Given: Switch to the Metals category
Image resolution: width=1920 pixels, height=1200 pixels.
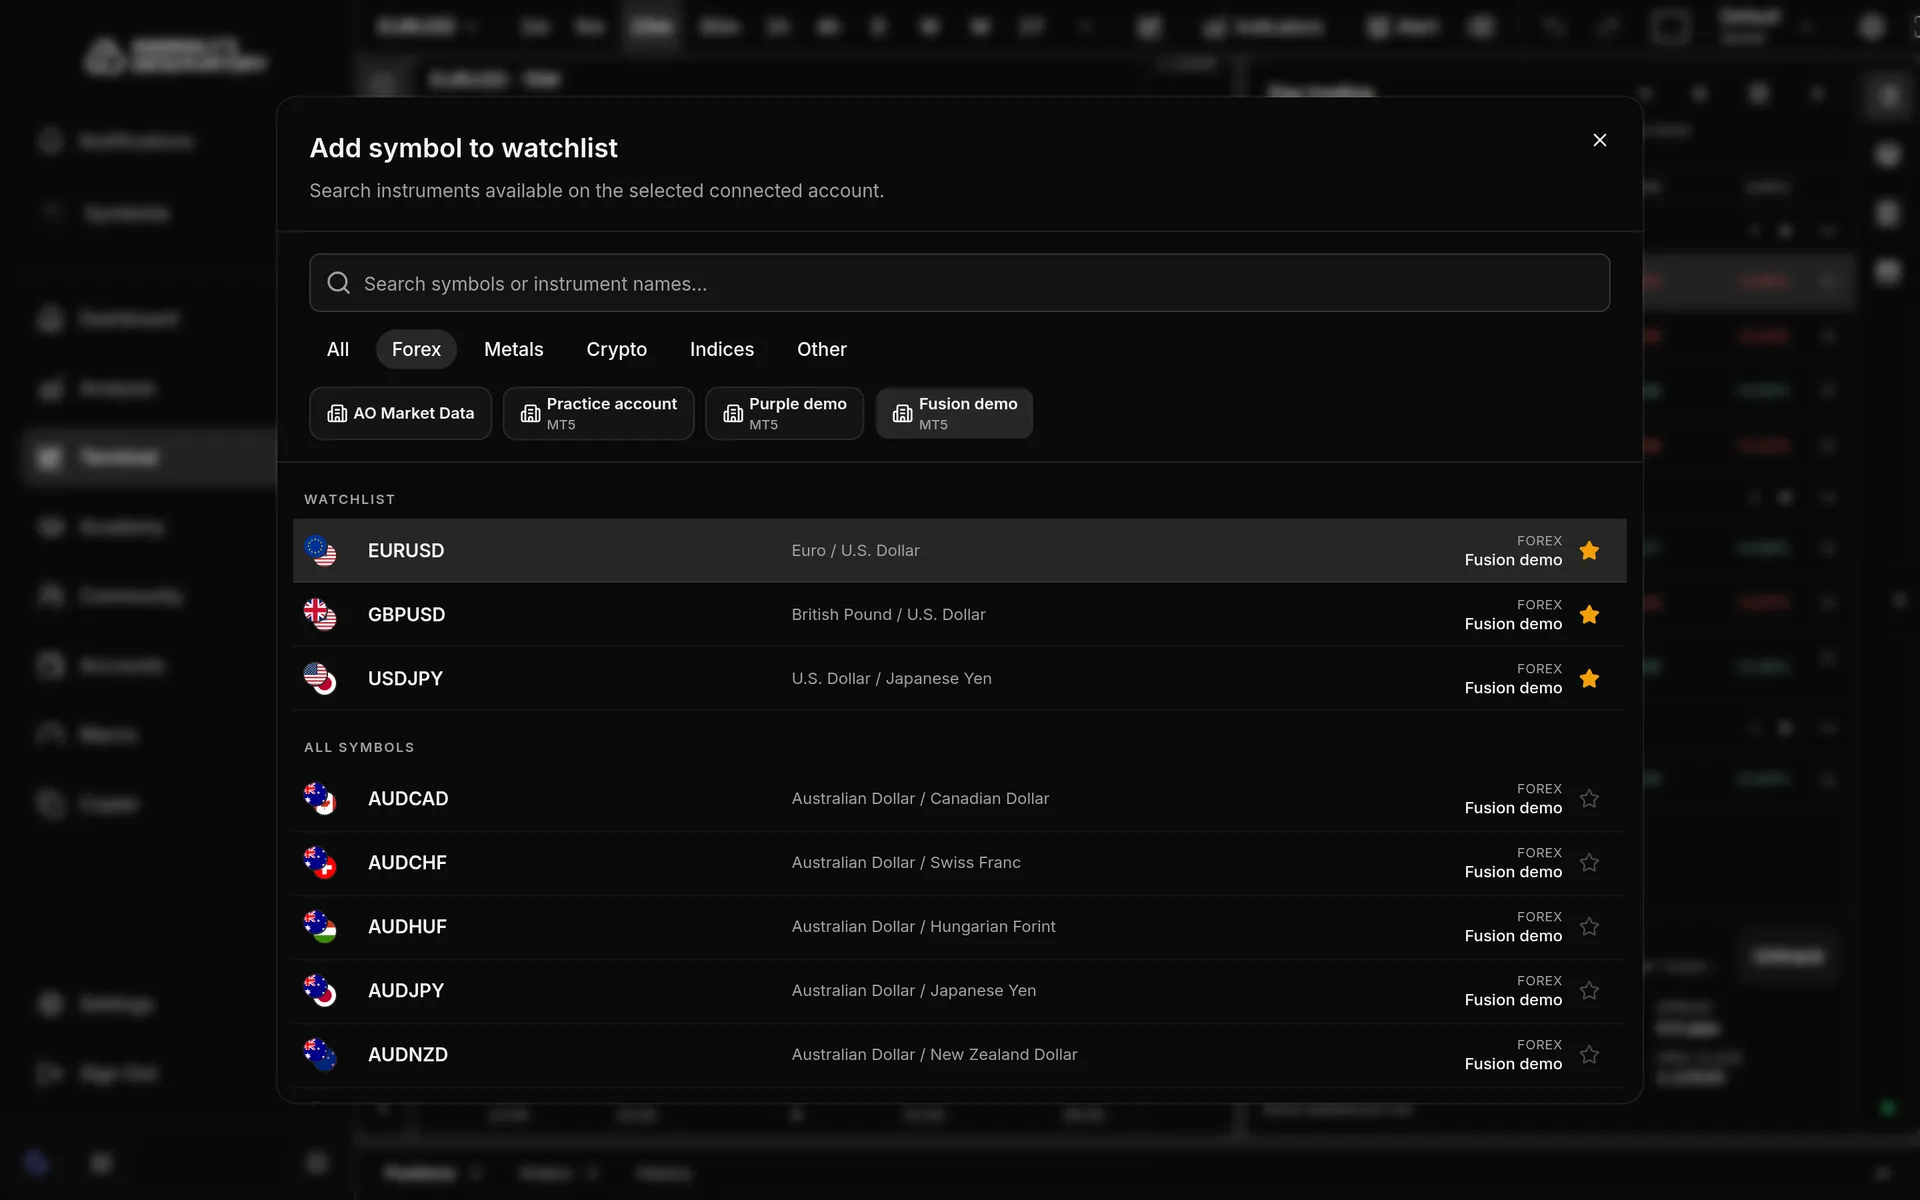Looking at the screenshot, I should (x=514, y=349).
